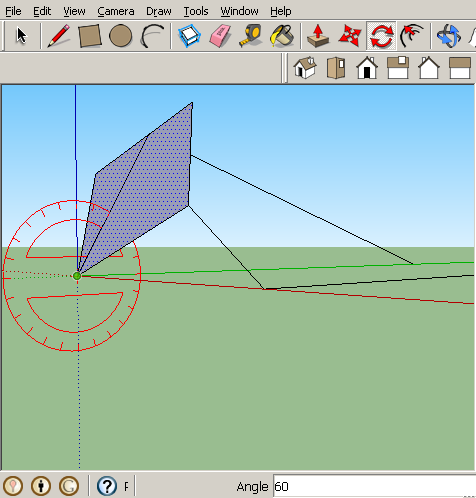Open the Edit menu
This screenshot has width=476, height=498.
click(x=42, y=11)
